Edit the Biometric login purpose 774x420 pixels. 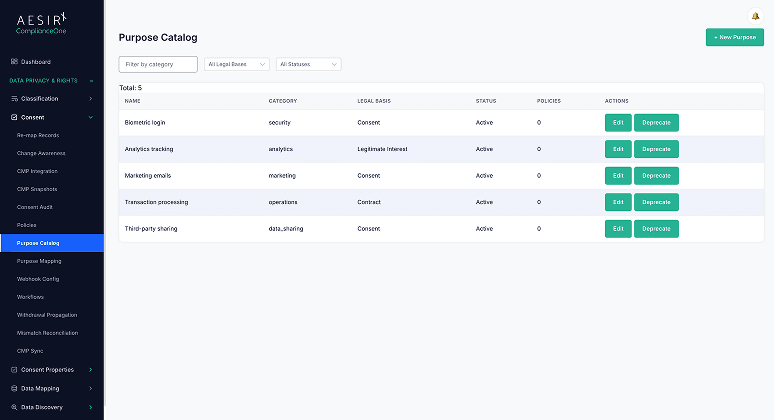617,122
